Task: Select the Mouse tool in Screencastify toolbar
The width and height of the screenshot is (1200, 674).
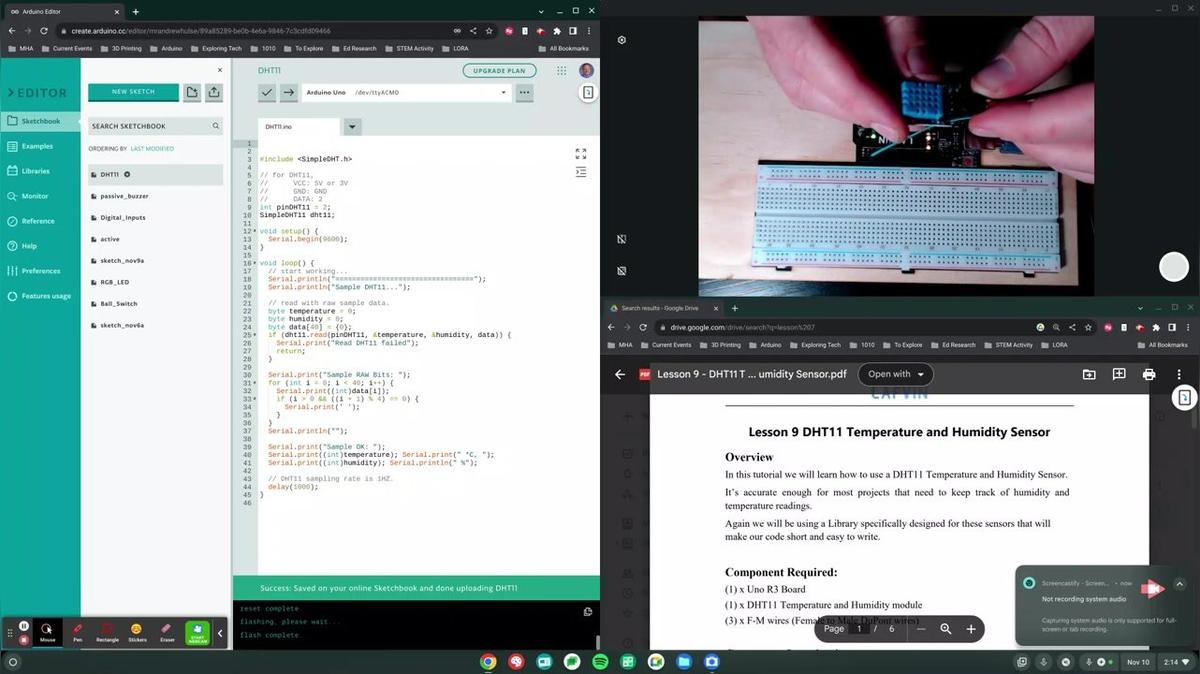Action: [x=47, y=632]
